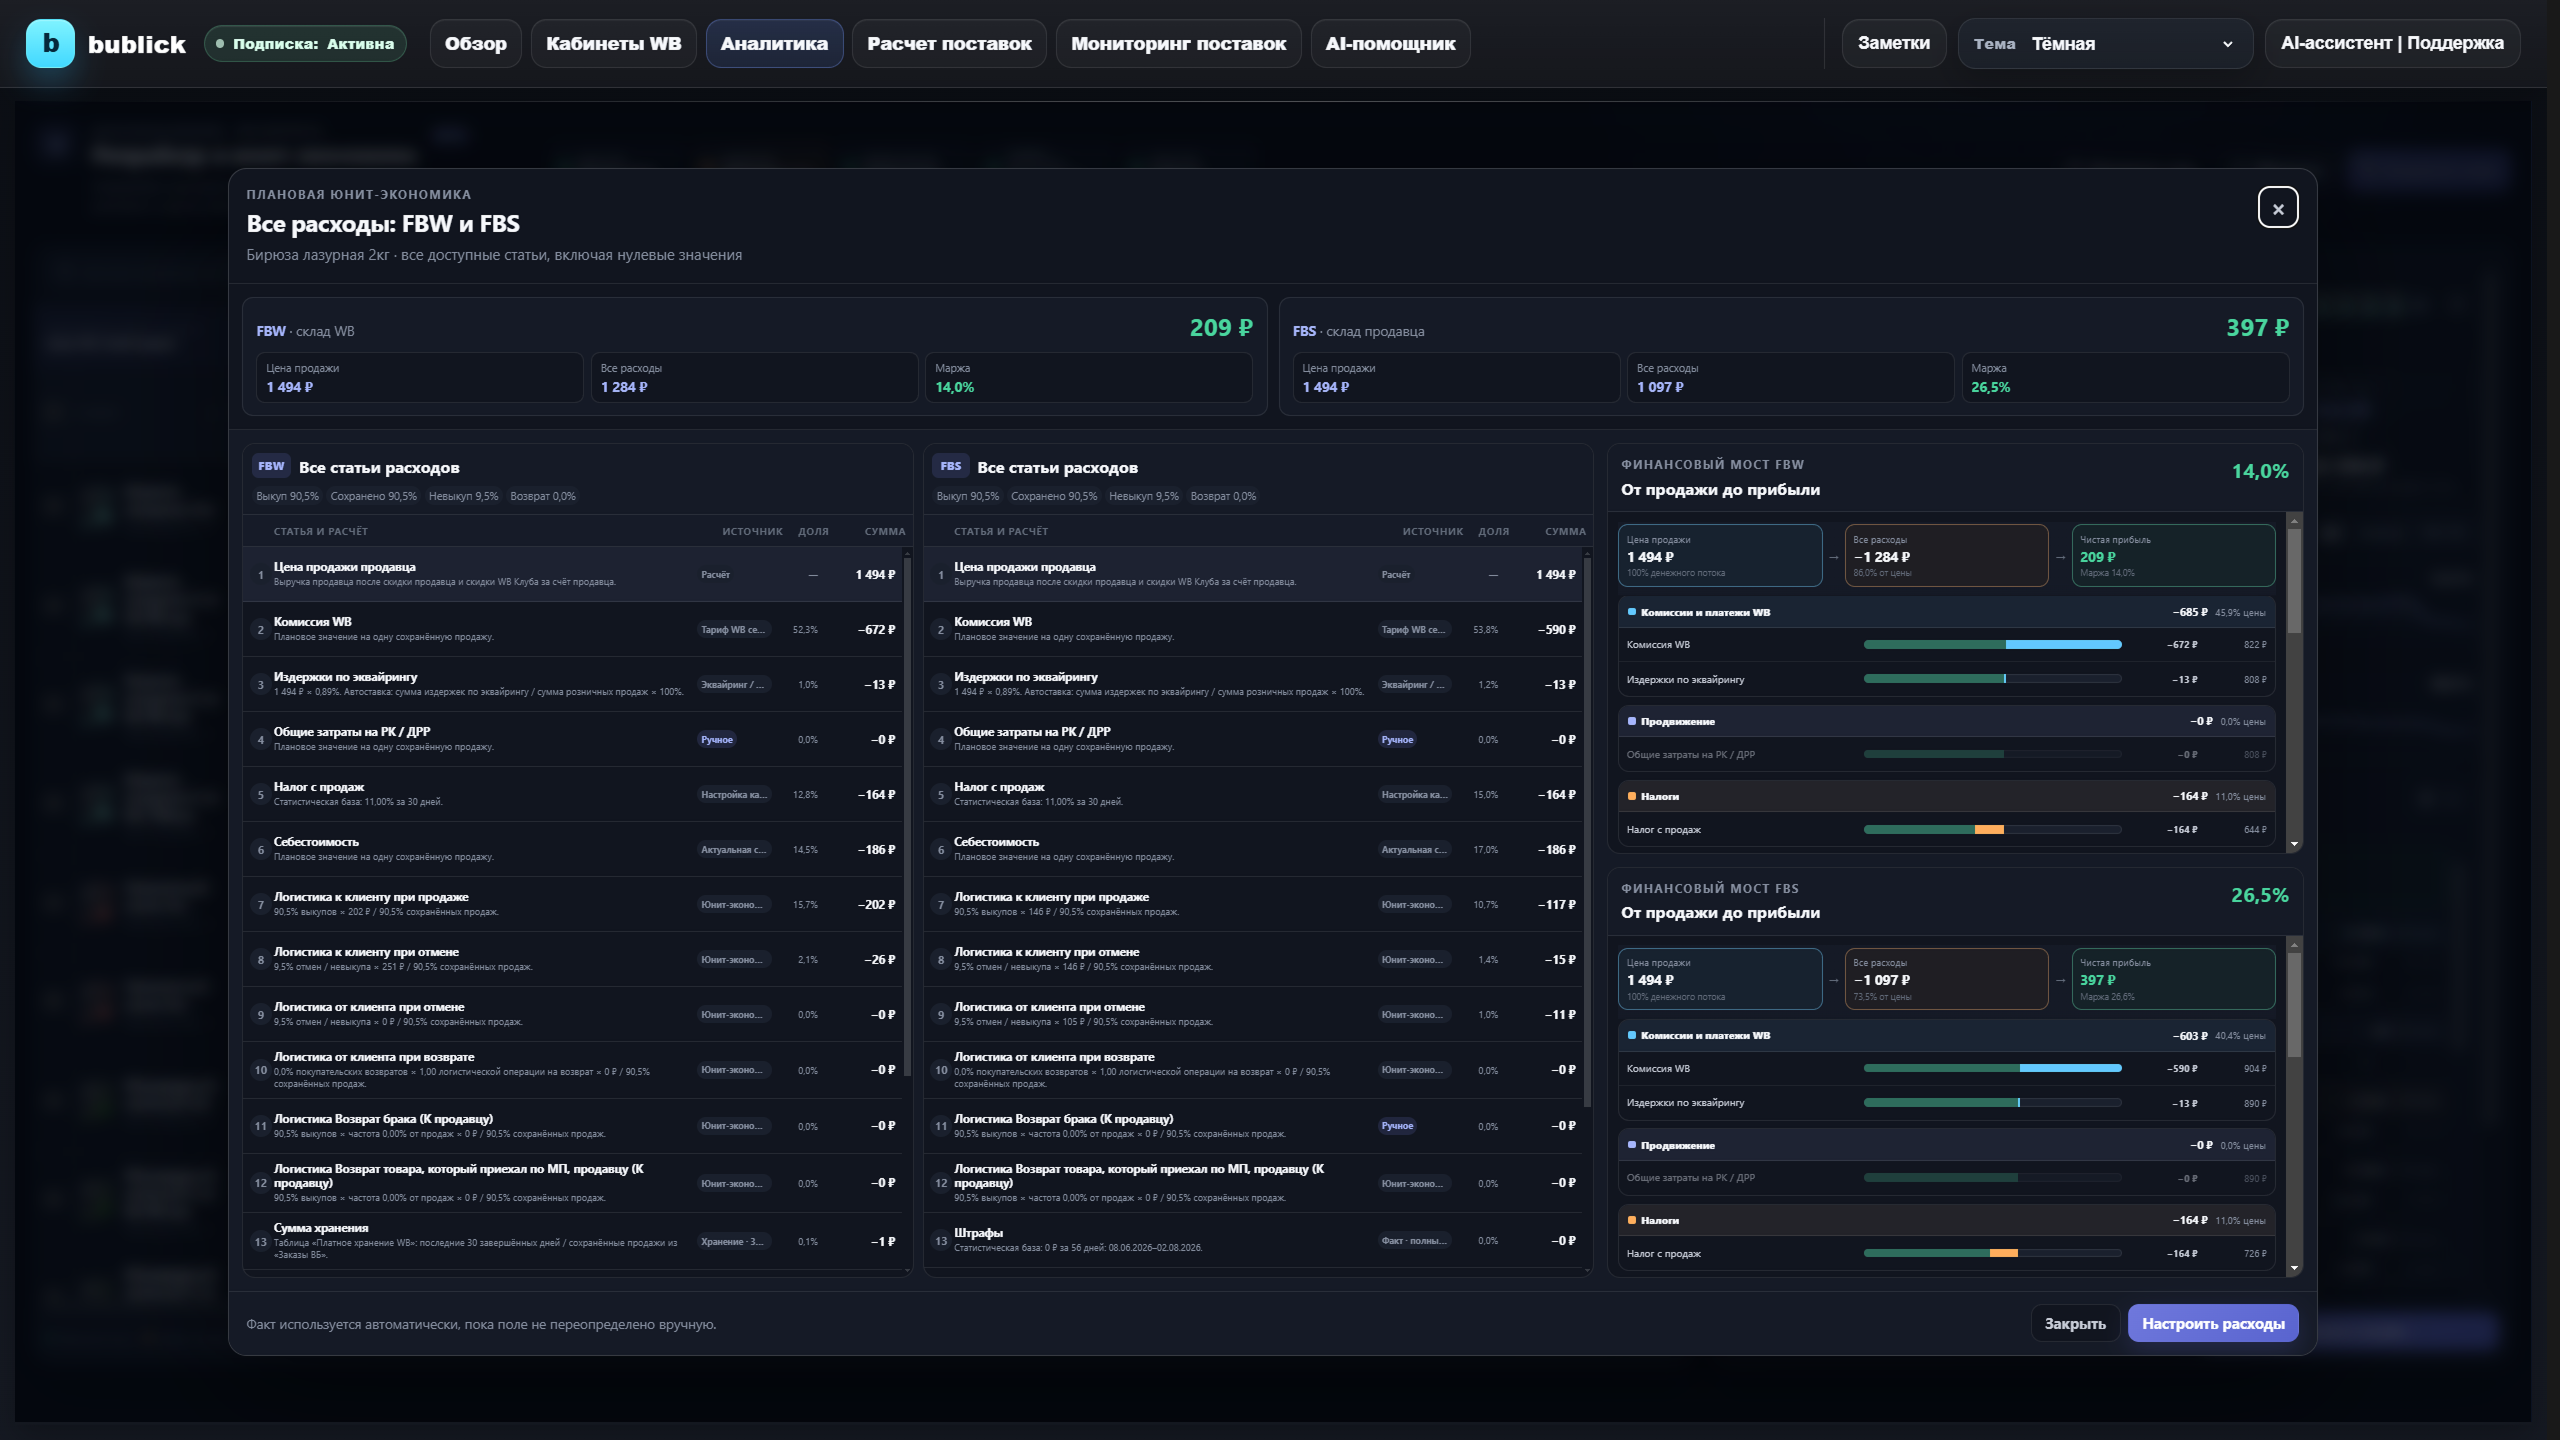The image size is (2560, 1440).
Task: Click the 397 ₽ FBS profit total
Action: pyautogui.click(x=2257, y=328)
